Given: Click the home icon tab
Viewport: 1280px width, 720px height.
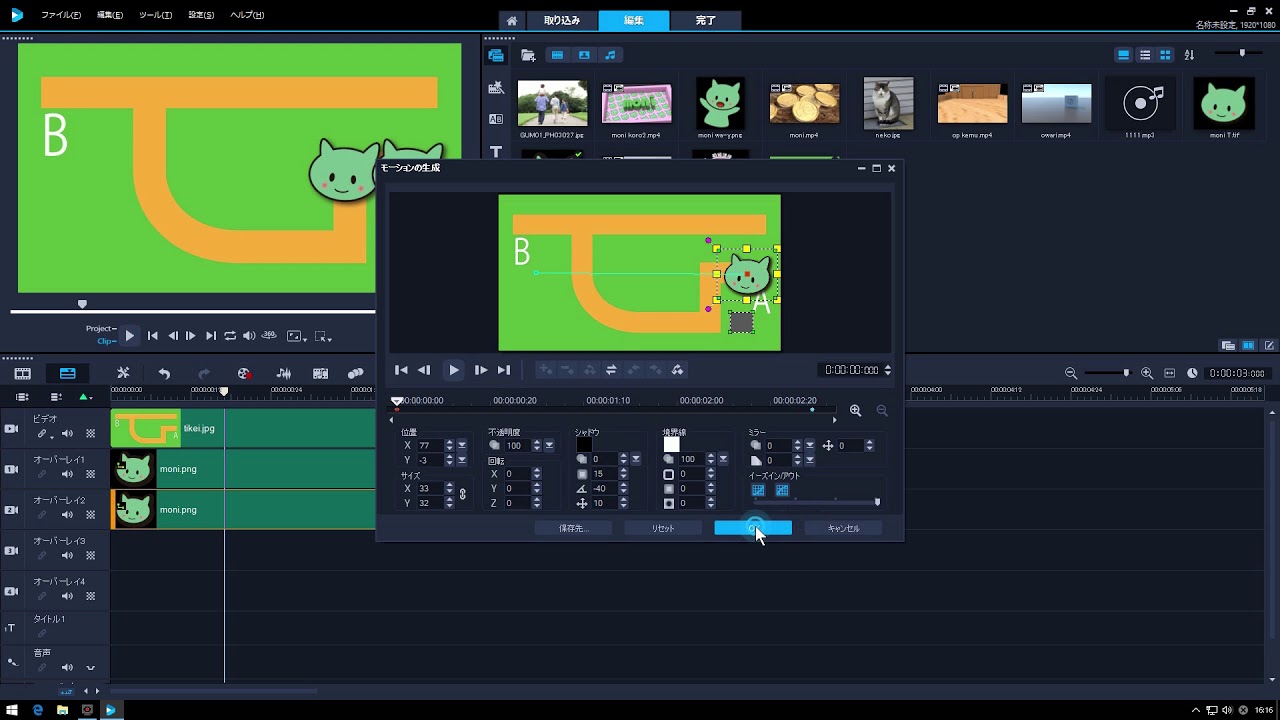Looking at the screenshot, I should coord(511,20).
